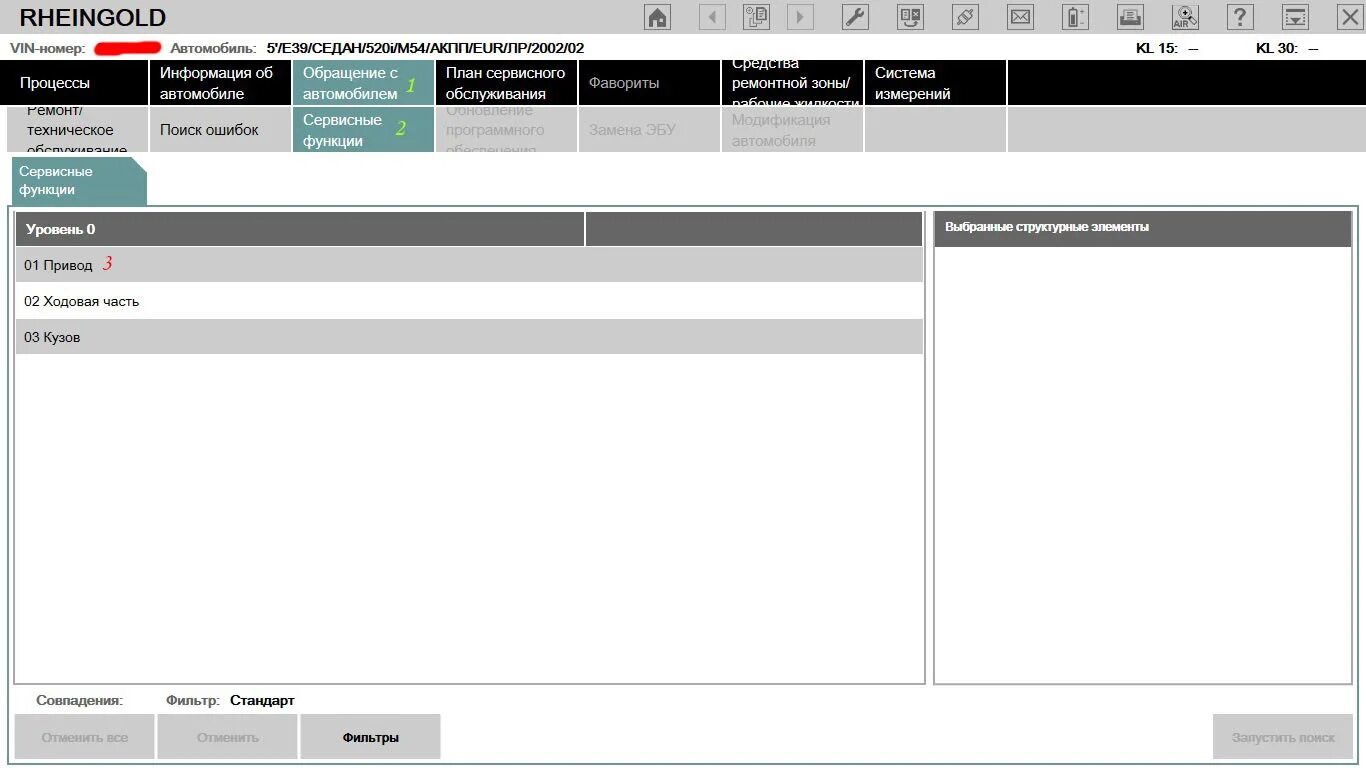Click the printer icon

(x=1130, y=17)
